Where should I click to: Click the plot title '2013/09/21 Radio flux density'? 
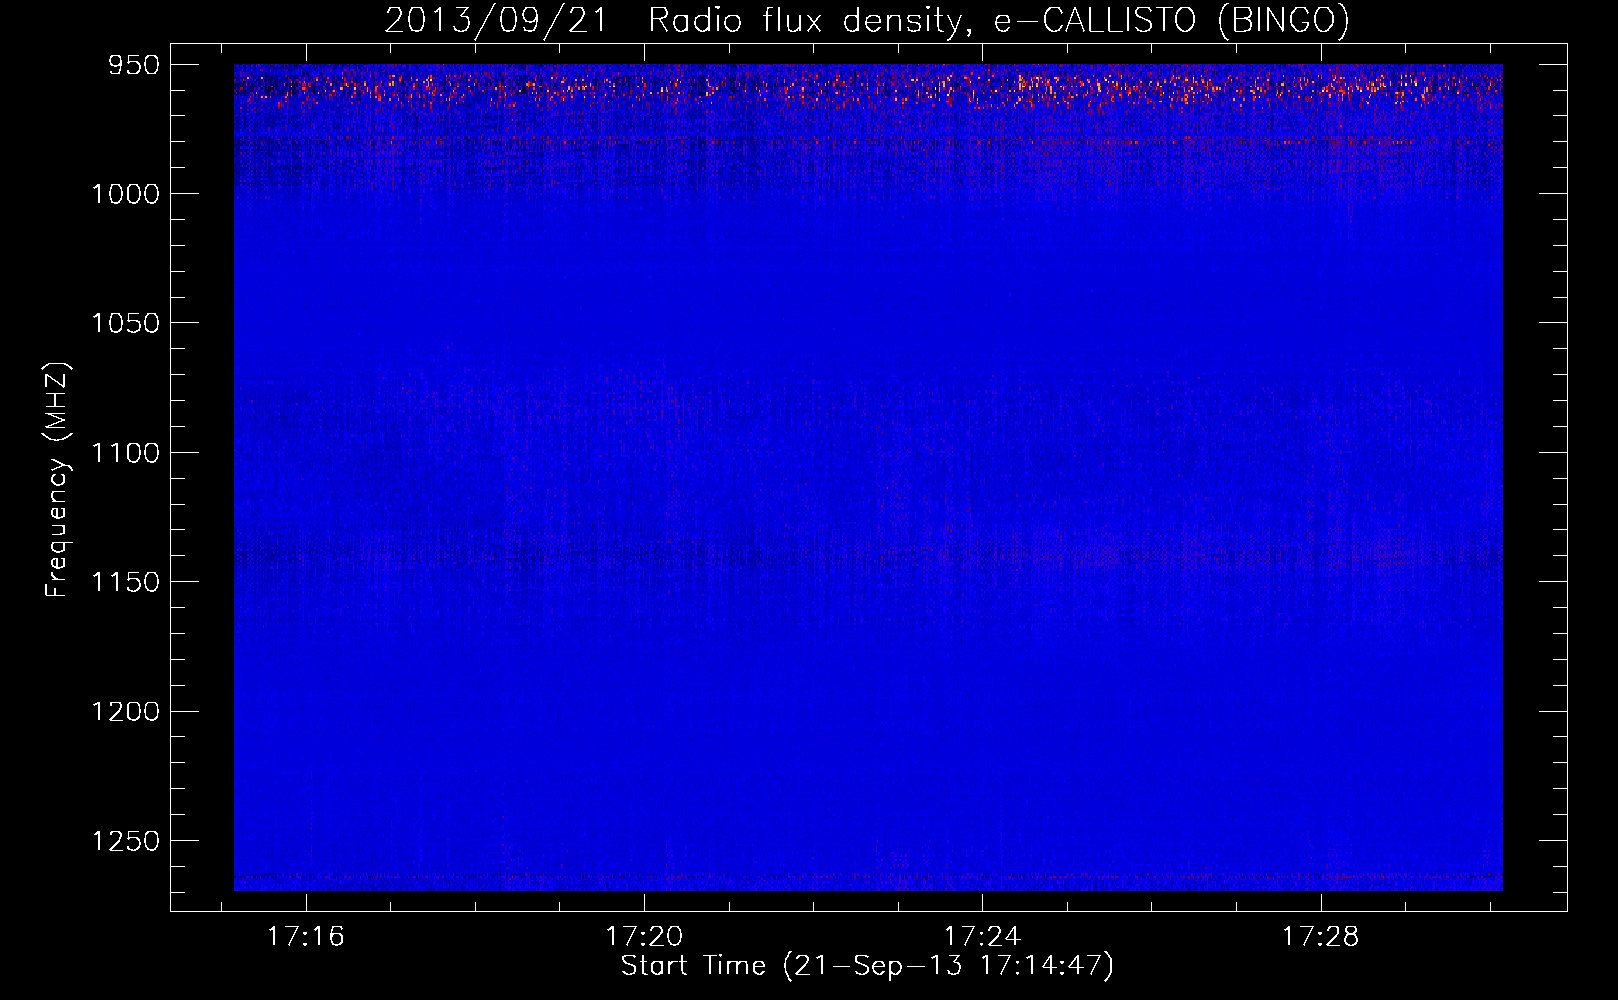coord(867,21)
